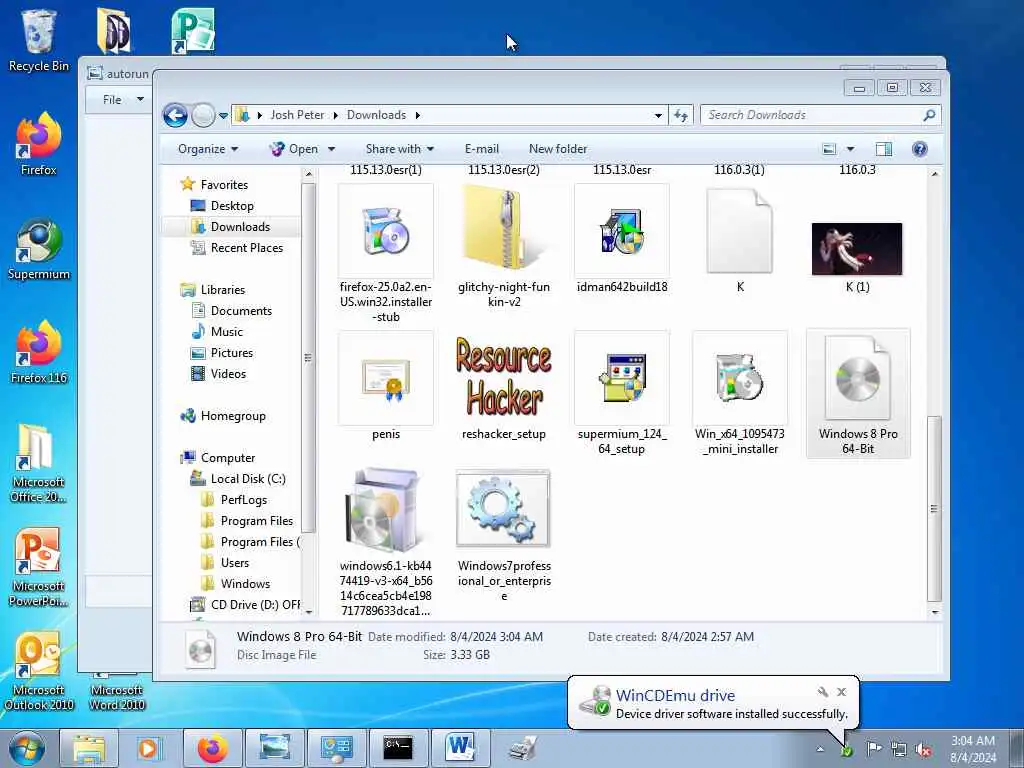The width and height of the screenshot is (1024, 768).
Task: Open Documents library
Action: [241, 311]
